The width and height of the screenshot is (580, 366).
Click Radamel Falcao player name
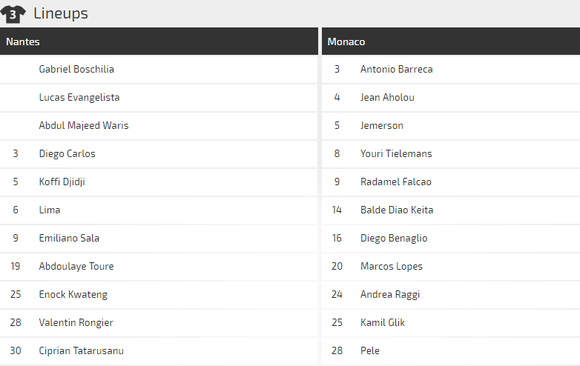coord(396,182)
